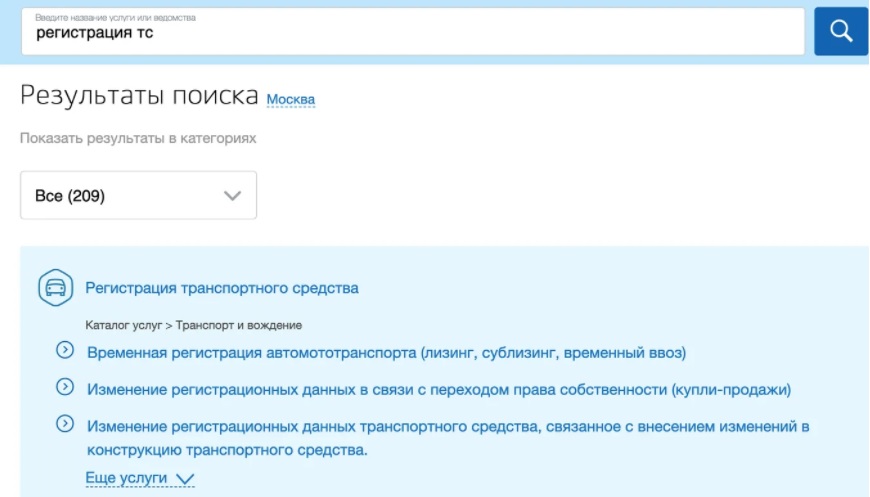870x497 pixels.
Task: Open Регистрация транспортного средства service
Action: pos(221,288)
